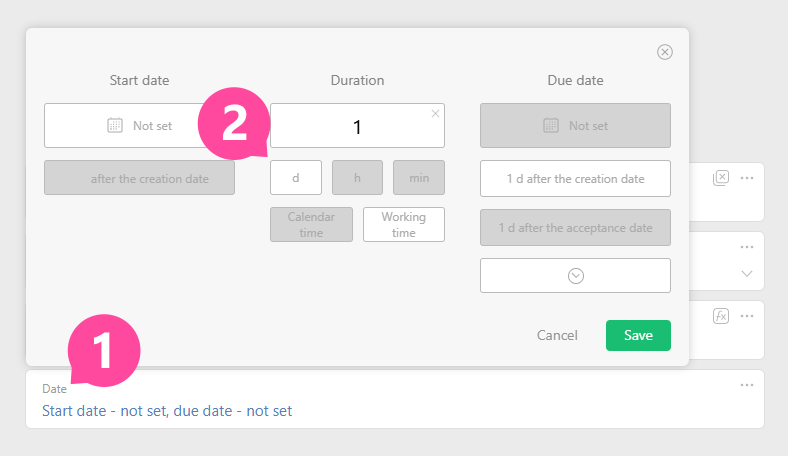Expand more due date options with chevron
The width and height of the screenshot is (788, 456).
575,276
